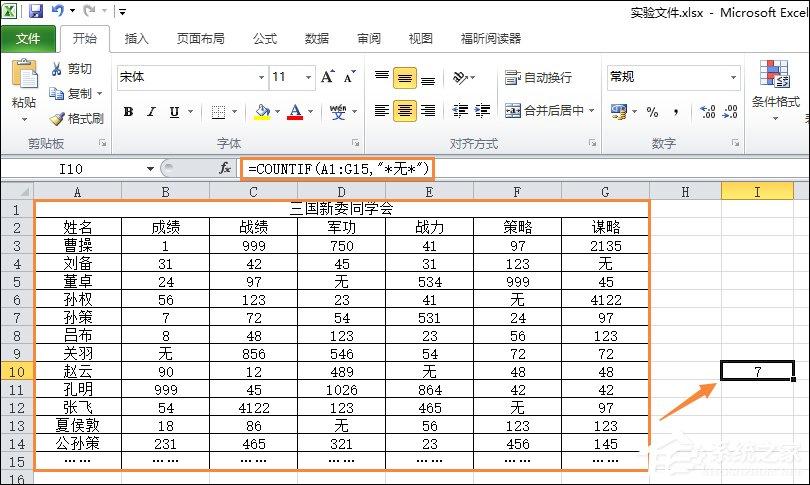This screenshot has width=810, height=485.
Task: Align text left
Action: [x=382, y=111]
